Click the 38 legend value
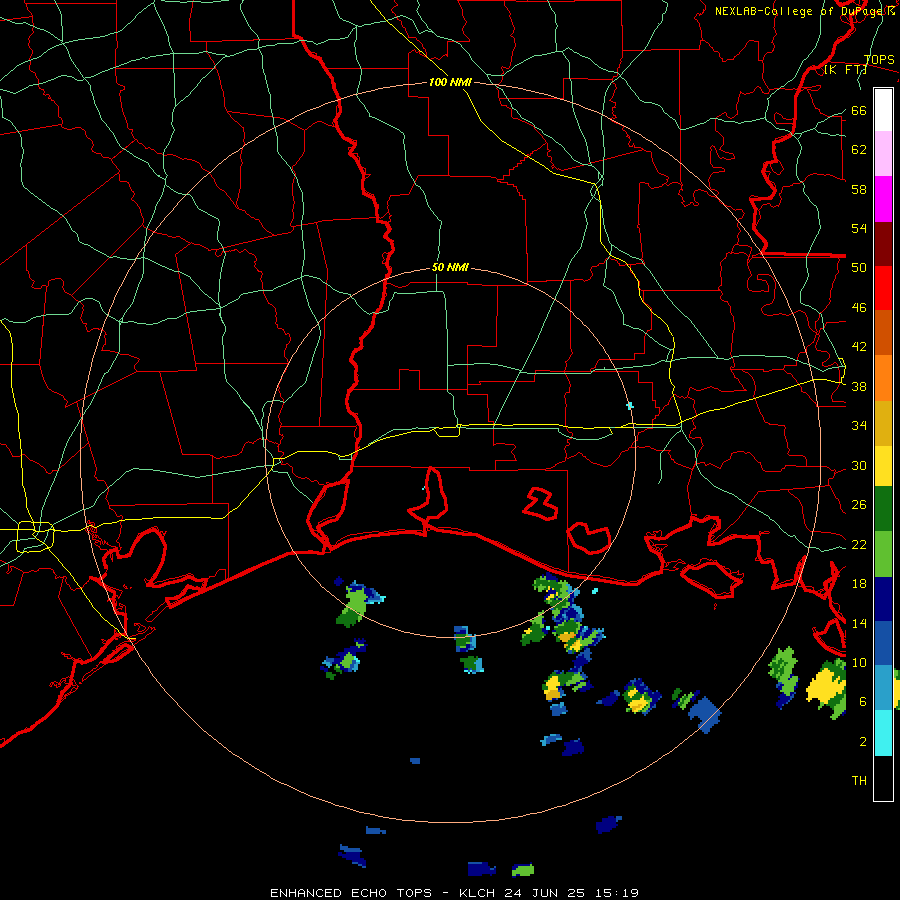Image resolution: width=900 pixels, height=900 pixels. coord(859,386)
